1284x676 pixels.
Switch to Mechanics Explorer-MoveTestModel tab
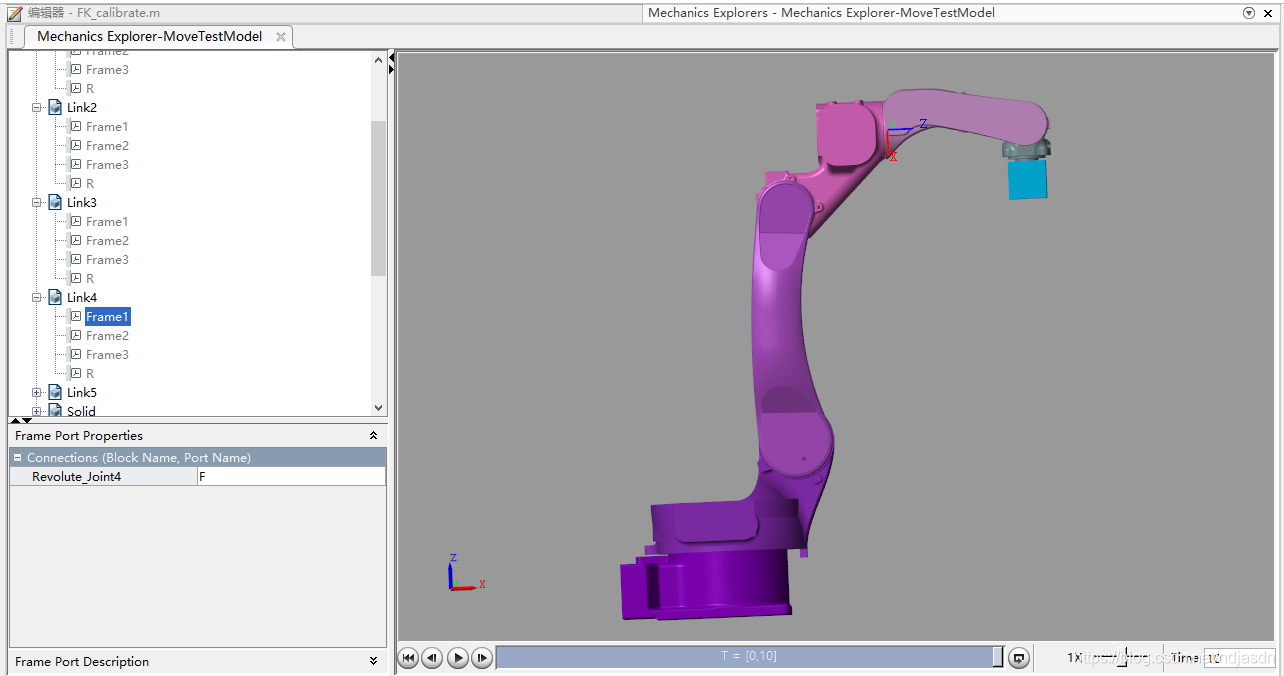click(150, 36)
